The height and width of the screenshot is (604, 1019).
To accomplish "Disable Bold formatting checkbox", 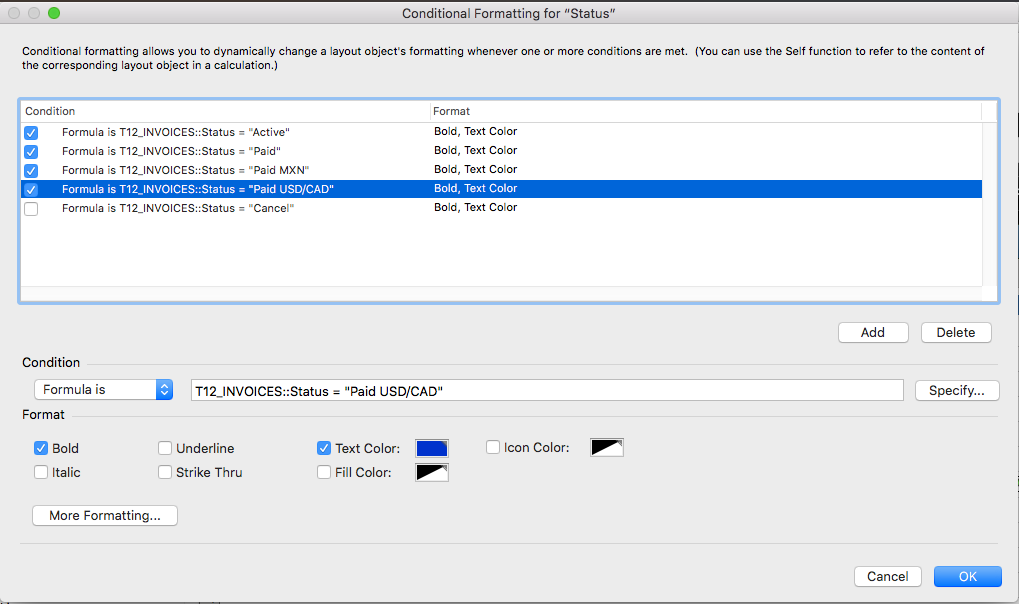I will (41, 448).
